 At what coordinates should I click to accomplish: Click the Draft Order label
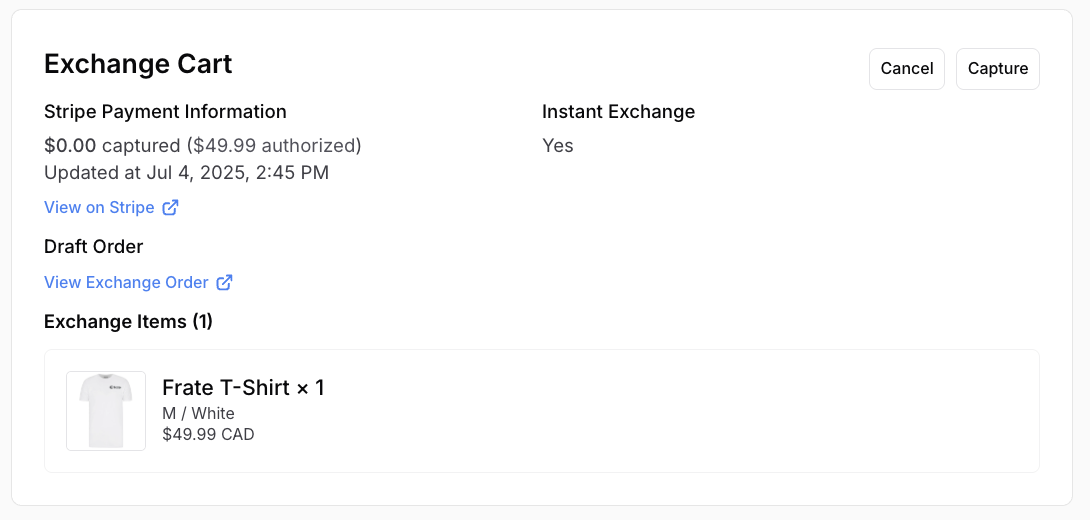pos(93,247)
